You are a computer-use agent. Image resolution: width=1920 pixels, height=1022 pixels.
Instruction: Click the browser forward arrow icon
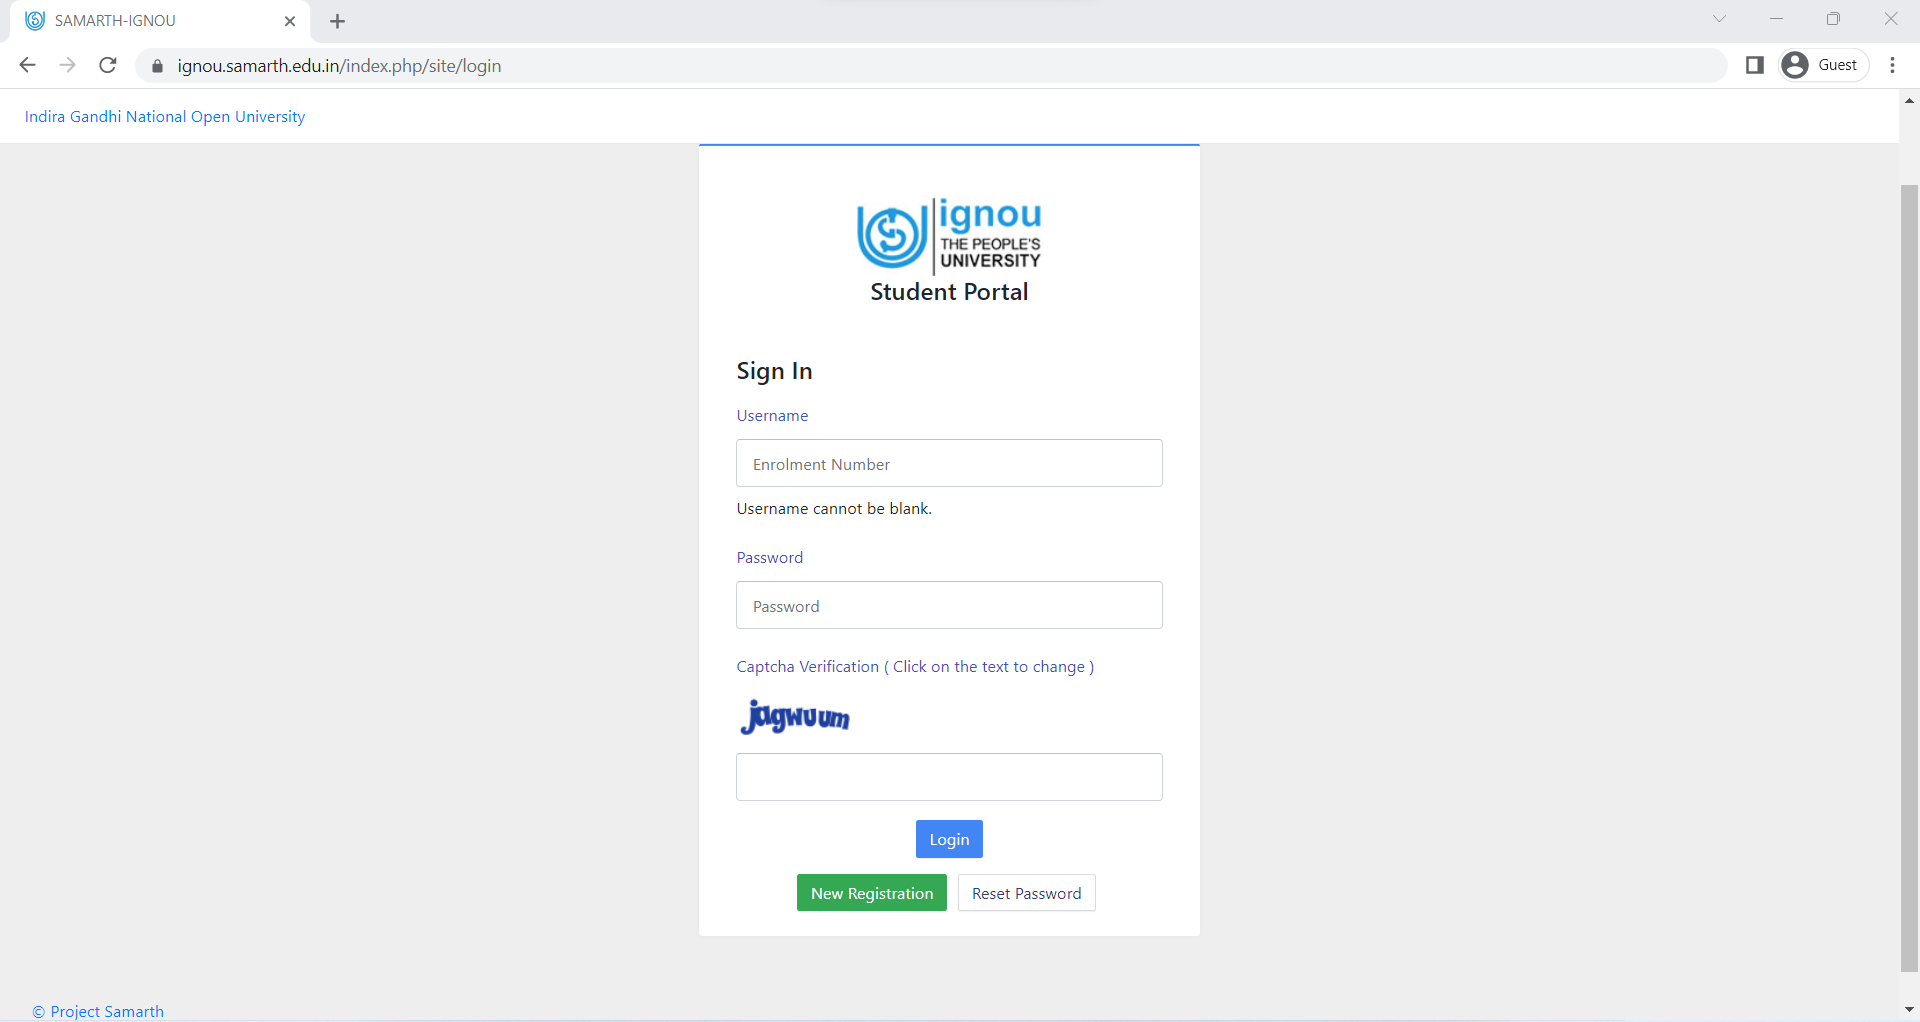tap(68, 65)
